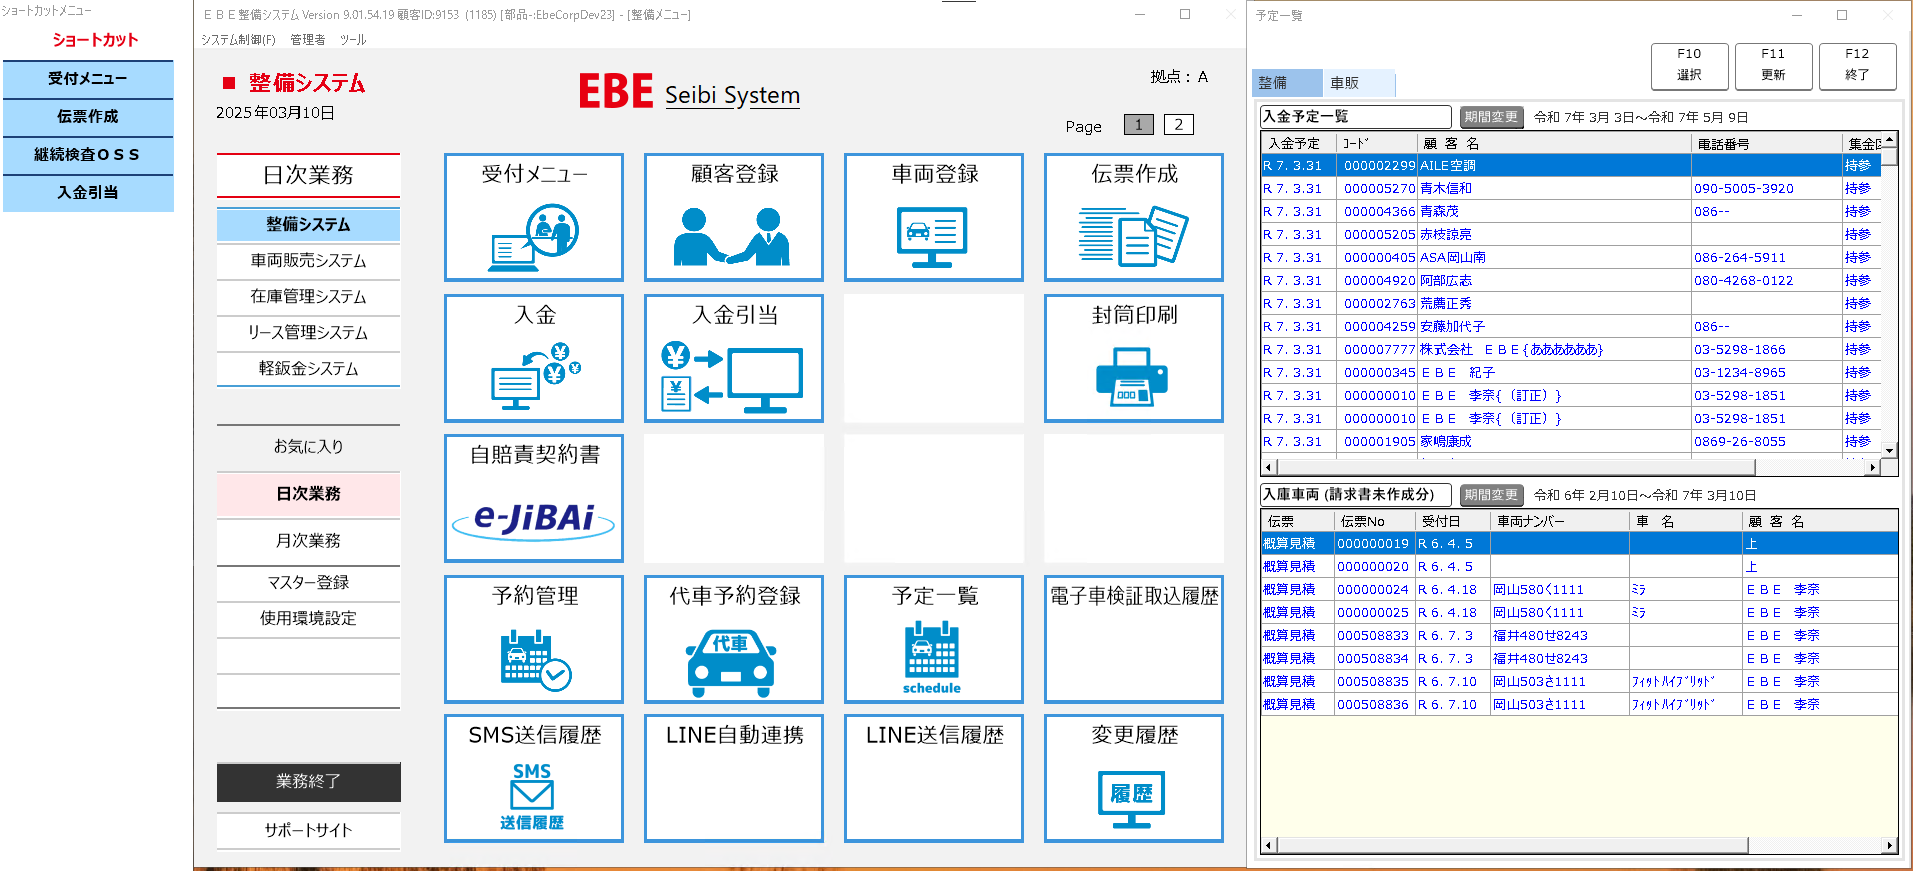This screenshot has height=871, width=1913.
Task: Open the 車両登録 vehicle screen icon
Action: point(934,217)
